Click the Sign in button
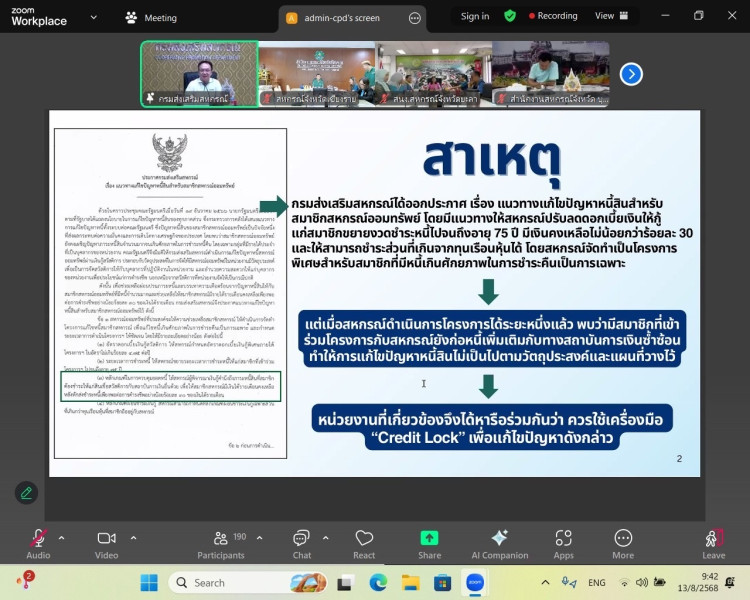This screenshot has width=750, height=600. [x=475, y=16]
